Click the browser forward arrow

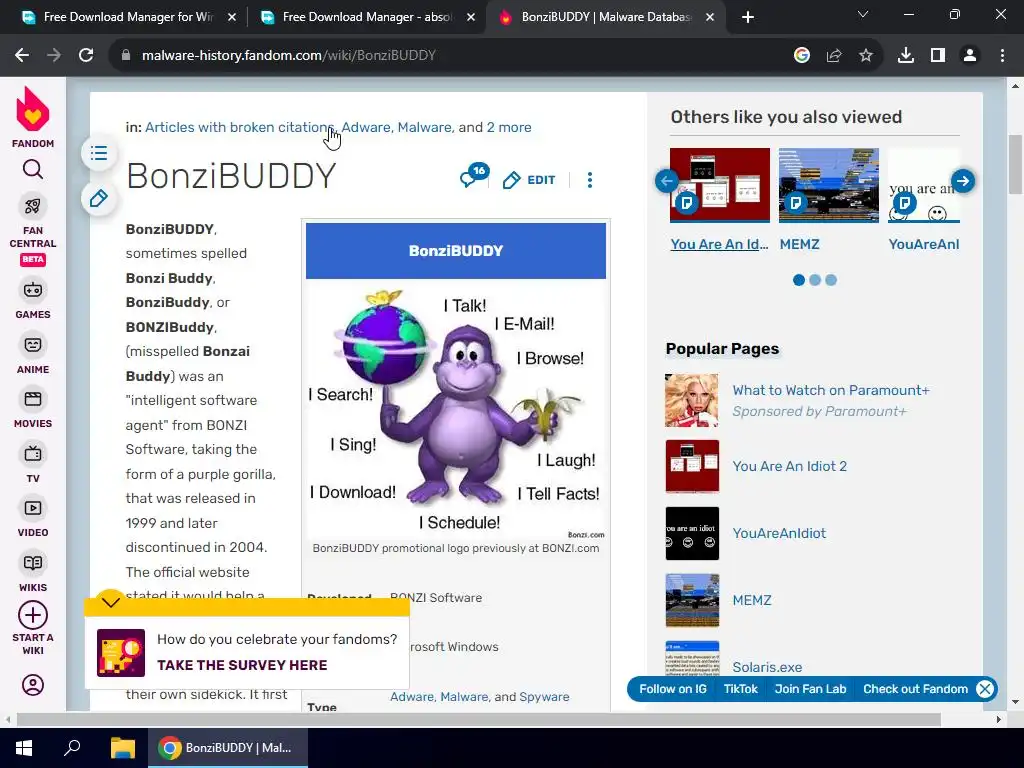[x=54, y=56]
